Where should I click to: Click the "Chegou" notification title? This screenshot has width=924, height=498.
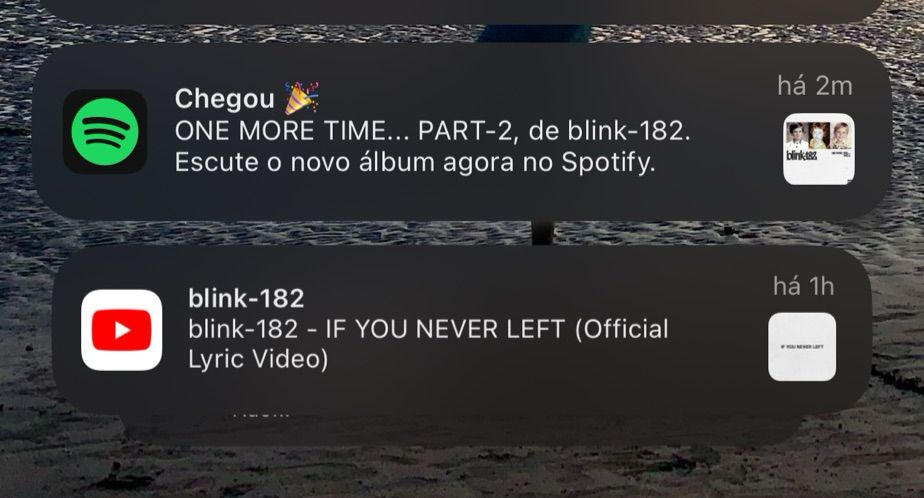225,99
